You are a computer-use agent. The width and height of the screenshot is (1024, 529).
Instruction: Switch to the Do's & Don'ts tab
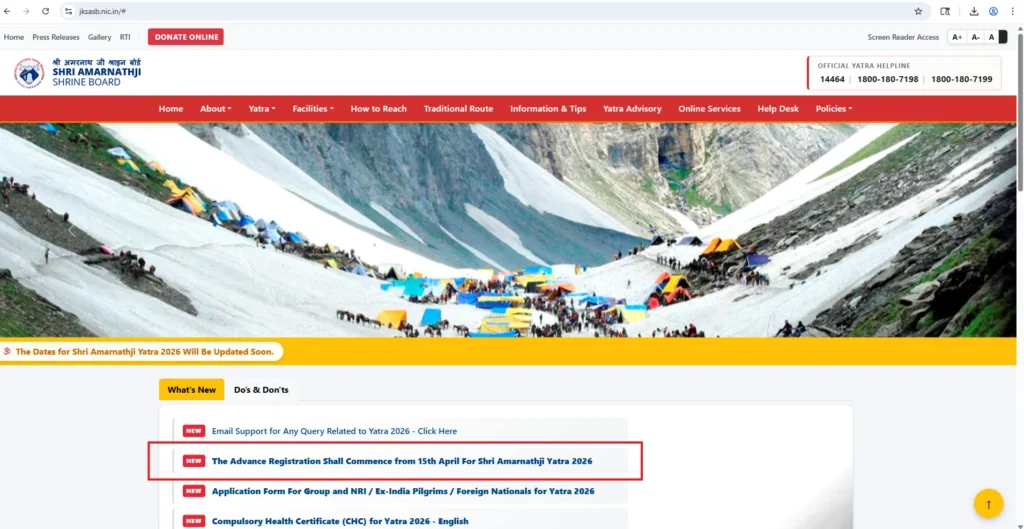pos(261,390)
